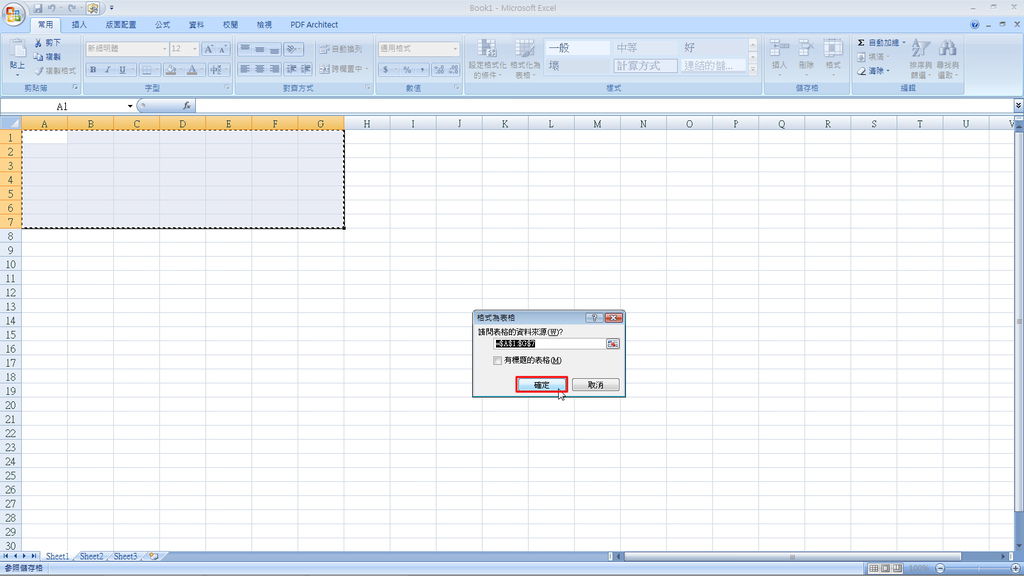1024x576 pixels.
Task: Click the fill color bucket icon
Action: coord(170,70)
